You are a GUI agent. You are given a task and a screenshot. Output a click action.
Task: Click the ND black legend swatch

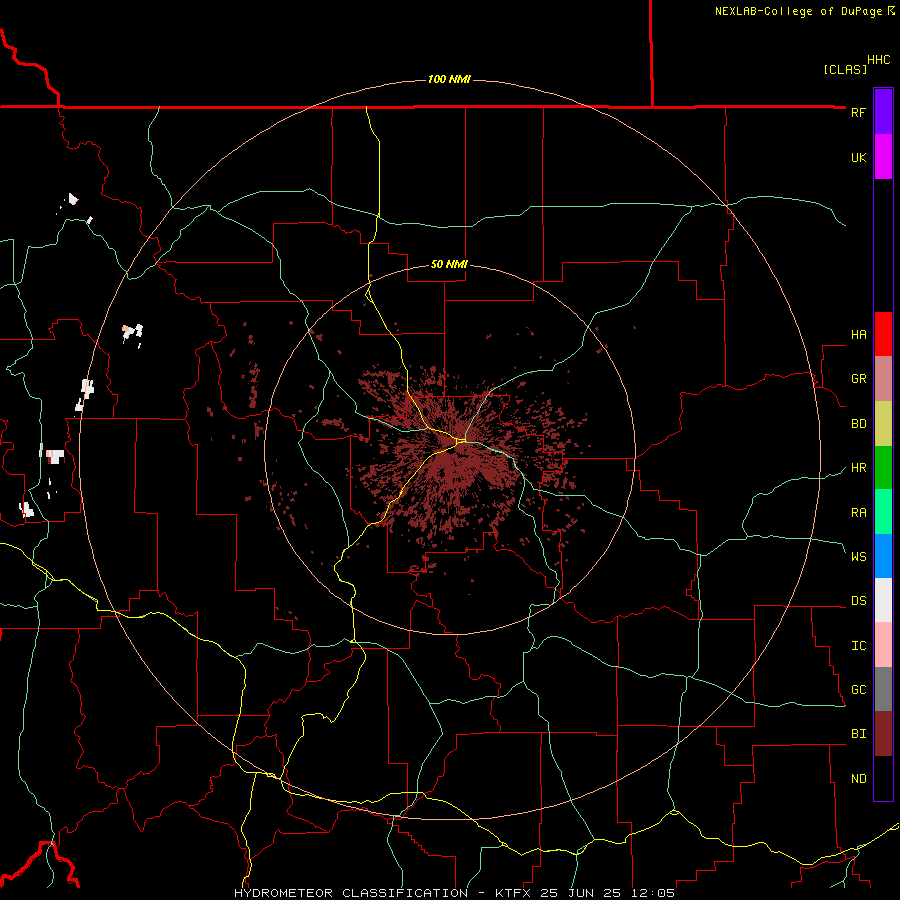click(x=883, y=778)
